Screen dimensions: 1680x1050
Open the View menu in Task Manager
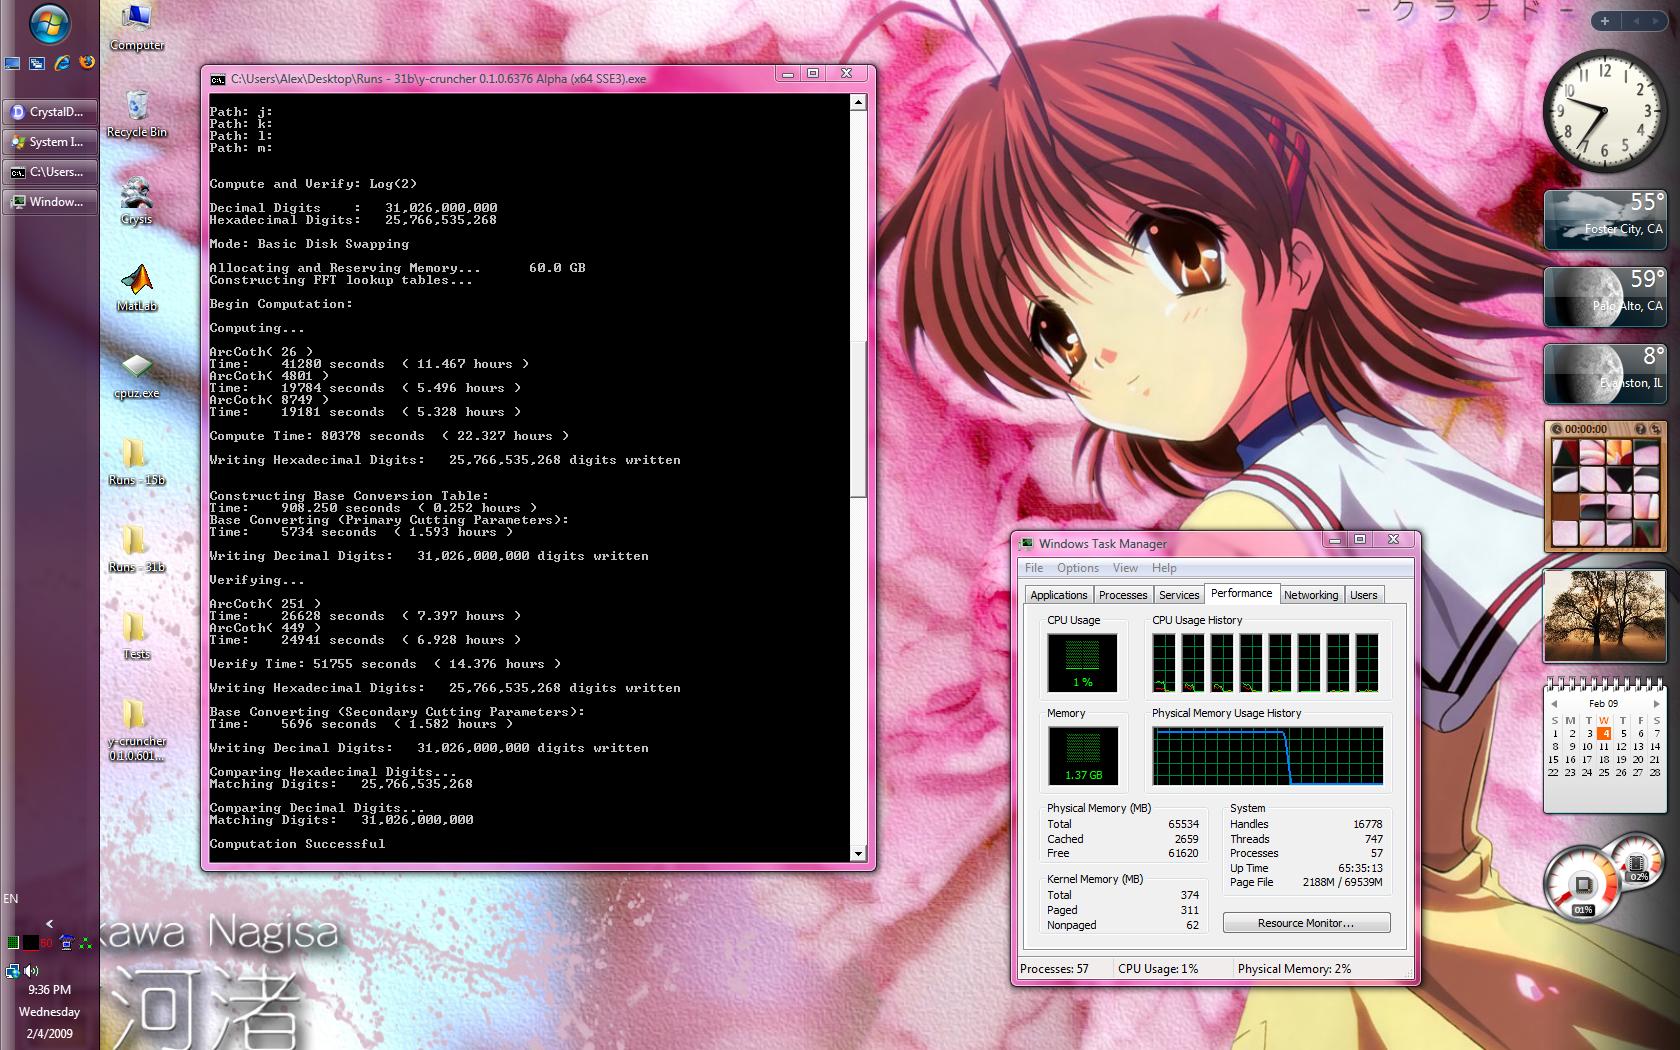[x=1125, y=568]
